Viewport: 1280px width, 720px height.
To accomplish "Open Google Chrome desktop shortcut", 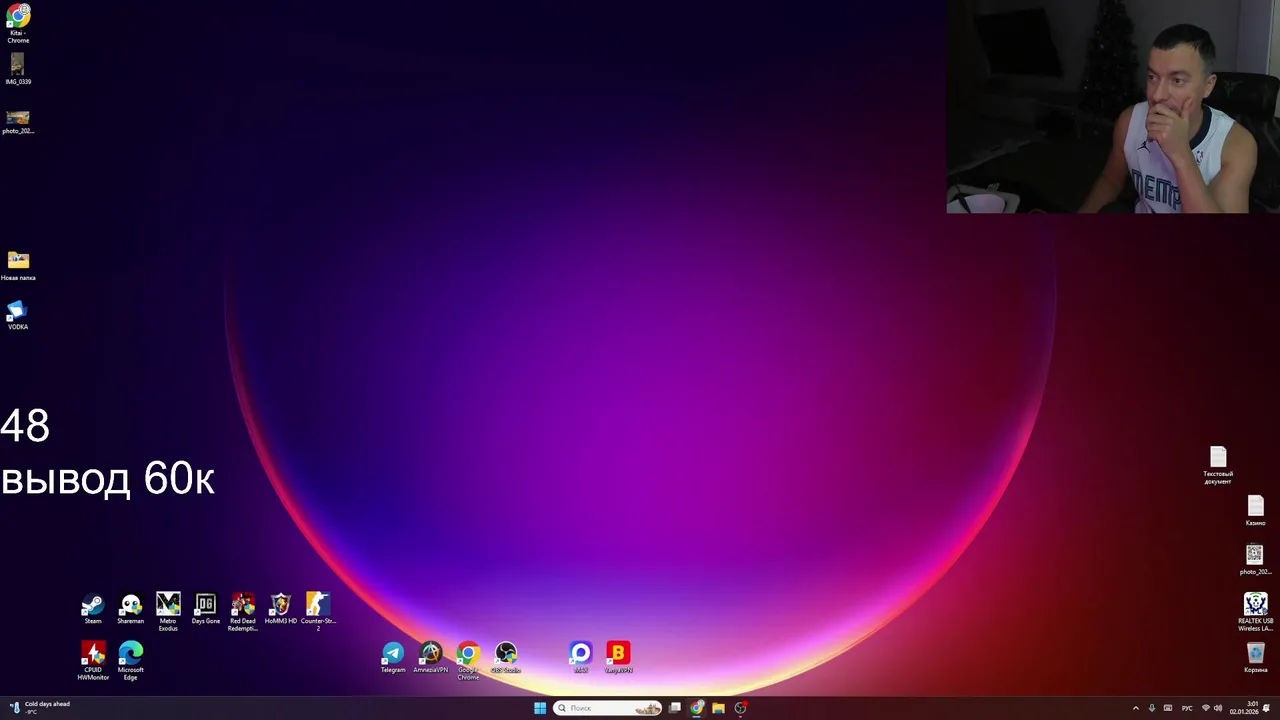I will click(468, 661).
